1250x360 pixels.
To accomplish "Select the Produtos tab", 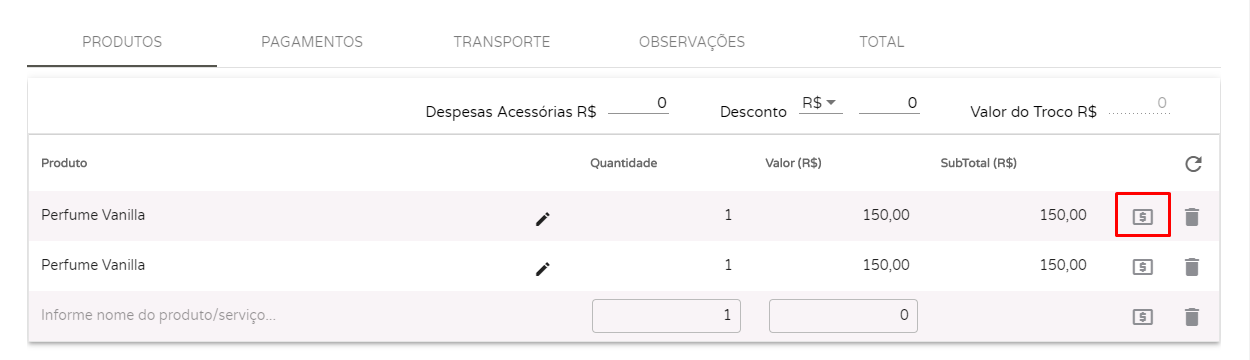I will [x=122, y=42].
